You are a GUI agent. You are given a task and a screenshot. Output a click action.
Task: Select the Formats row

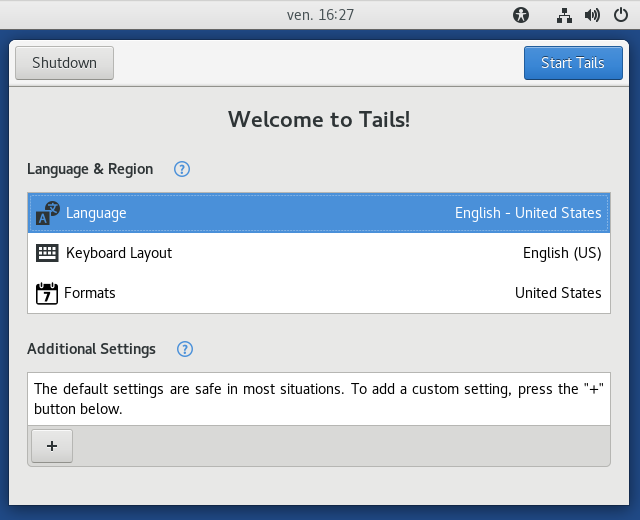tap(319, 293)
